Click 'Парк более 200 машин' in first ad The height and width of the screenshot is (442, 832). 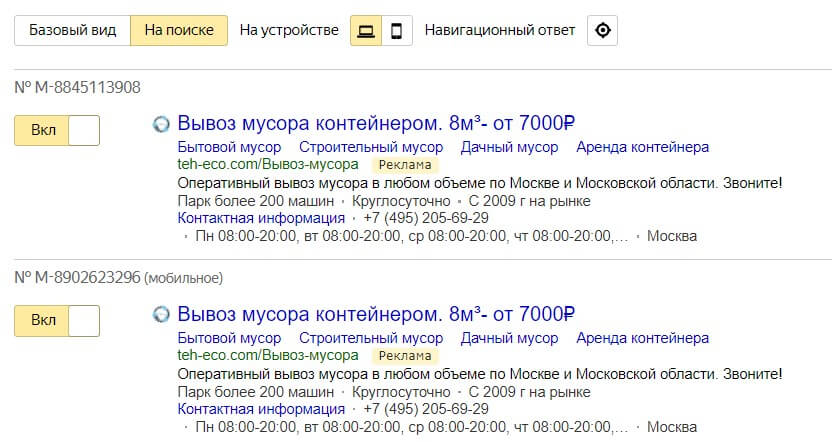[256, 201]
